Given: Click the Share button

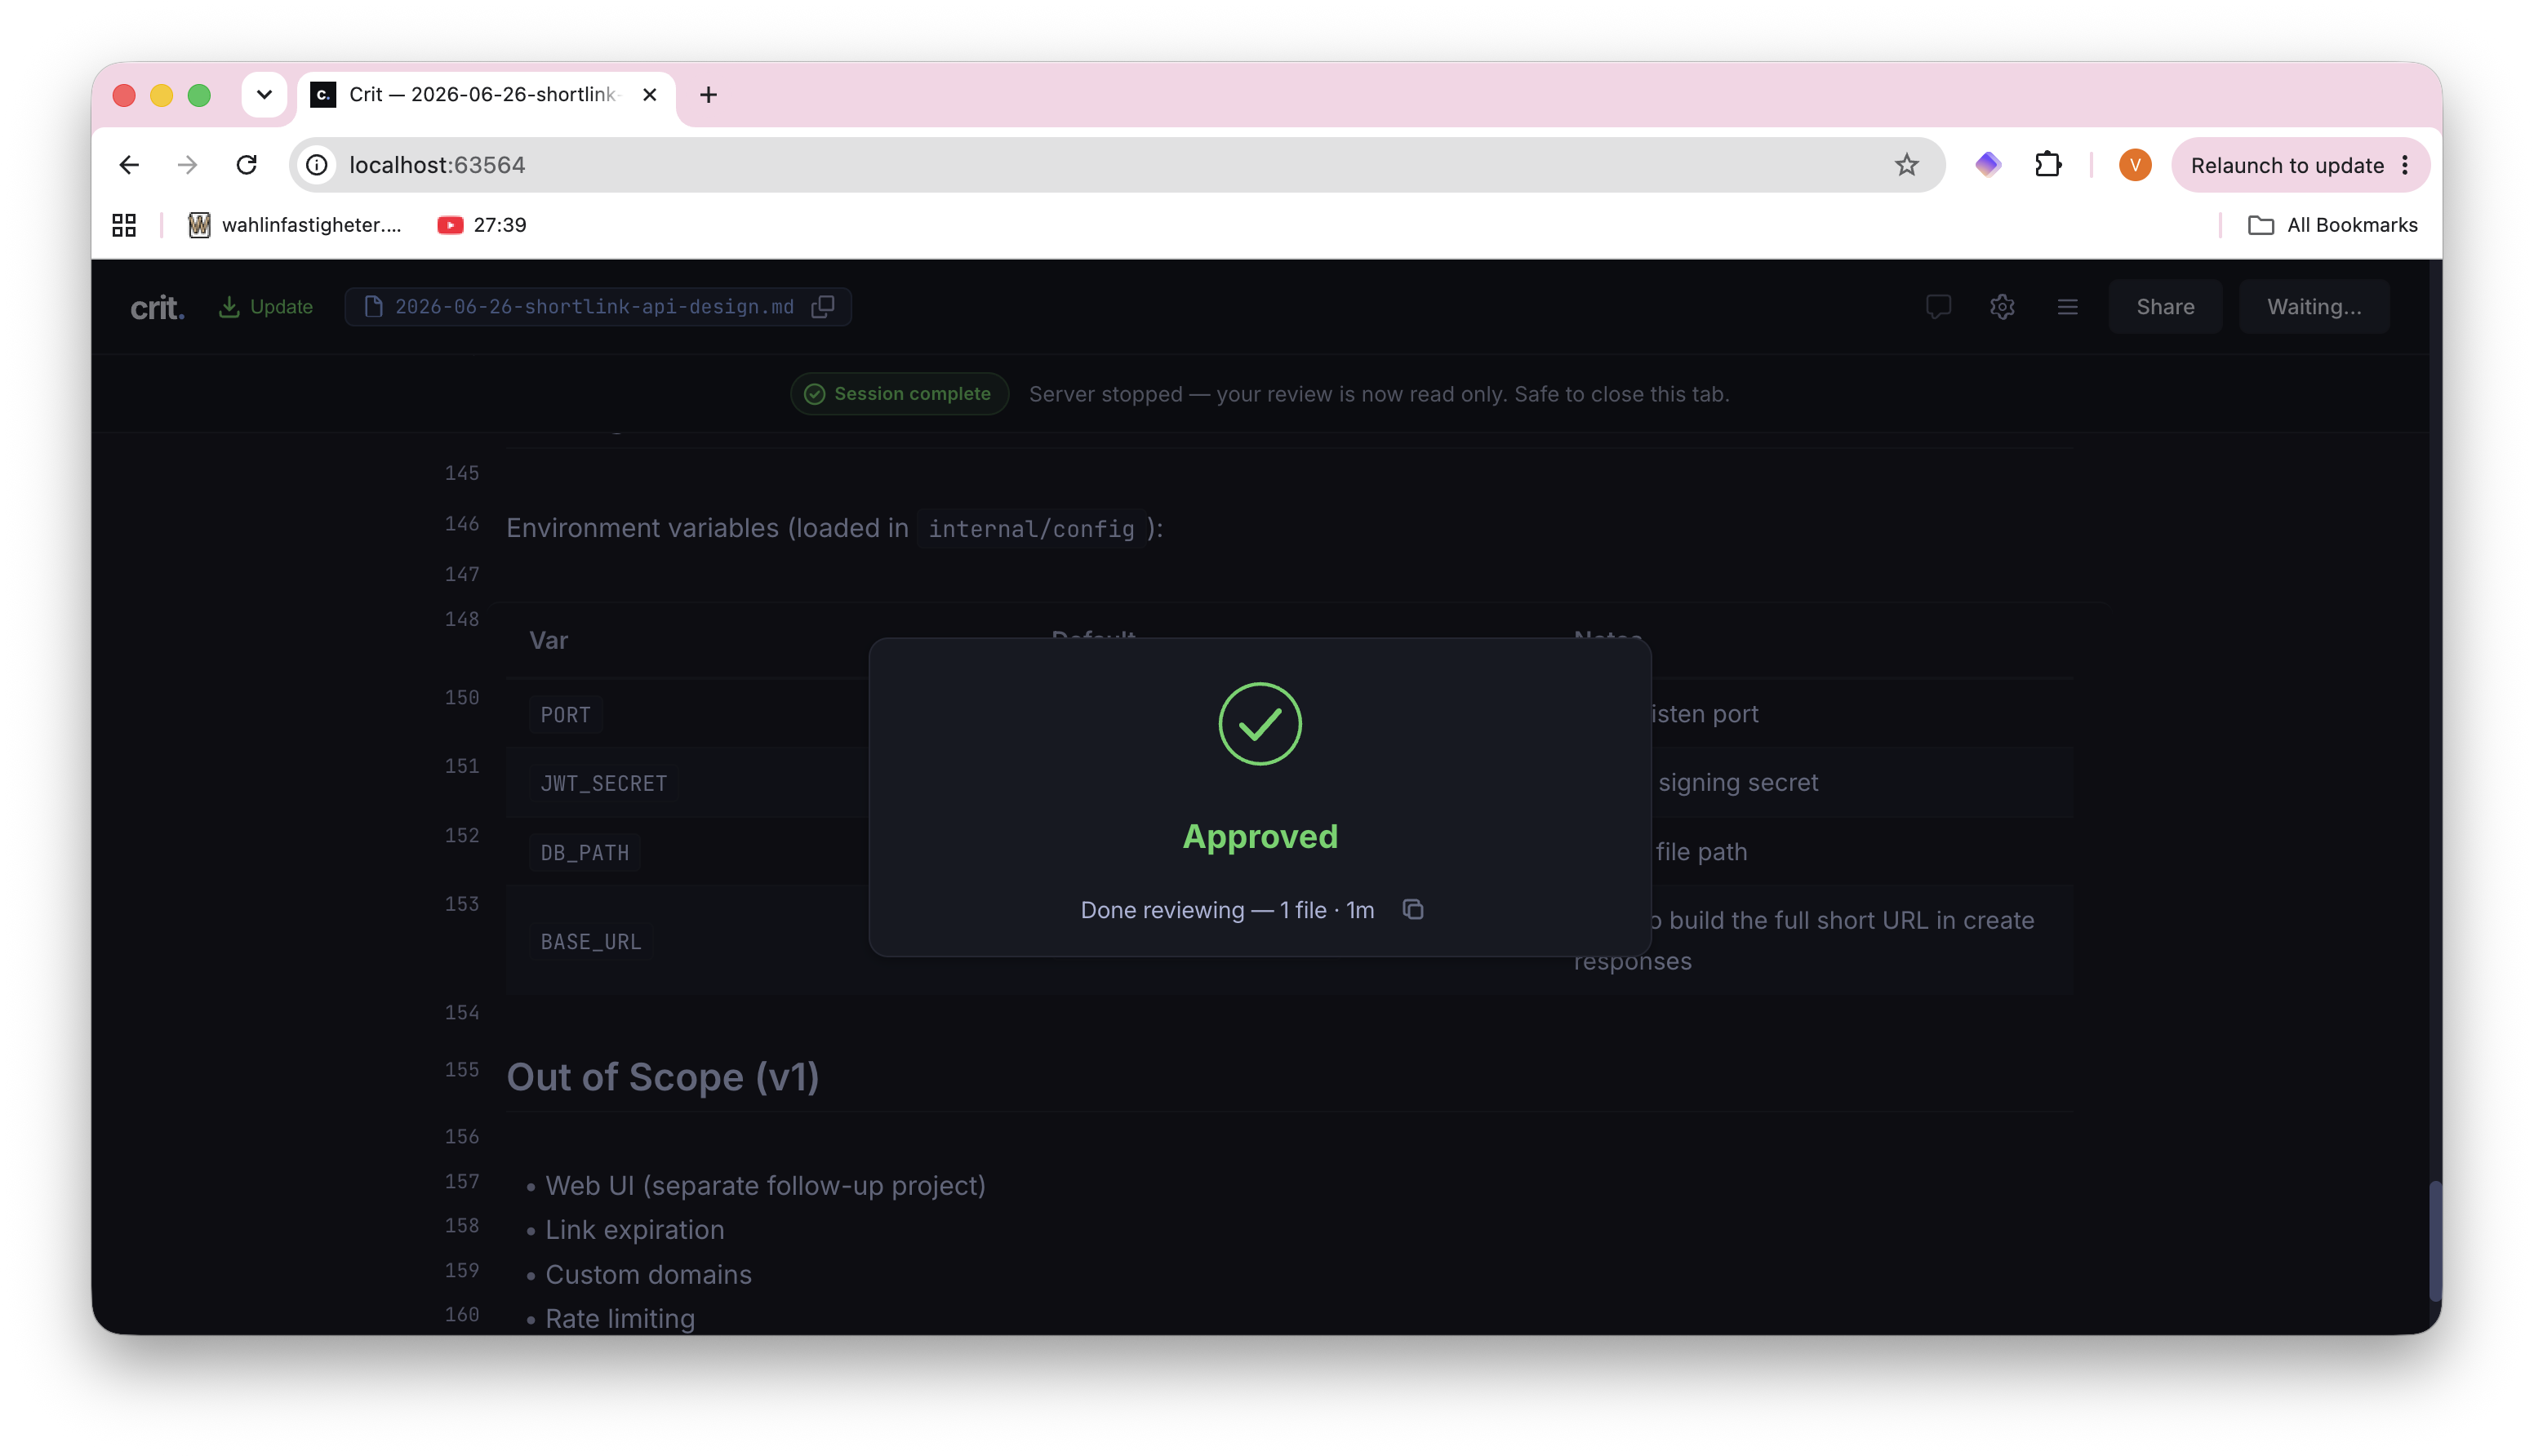Looking at the screenshot, I should point(2165,307).
